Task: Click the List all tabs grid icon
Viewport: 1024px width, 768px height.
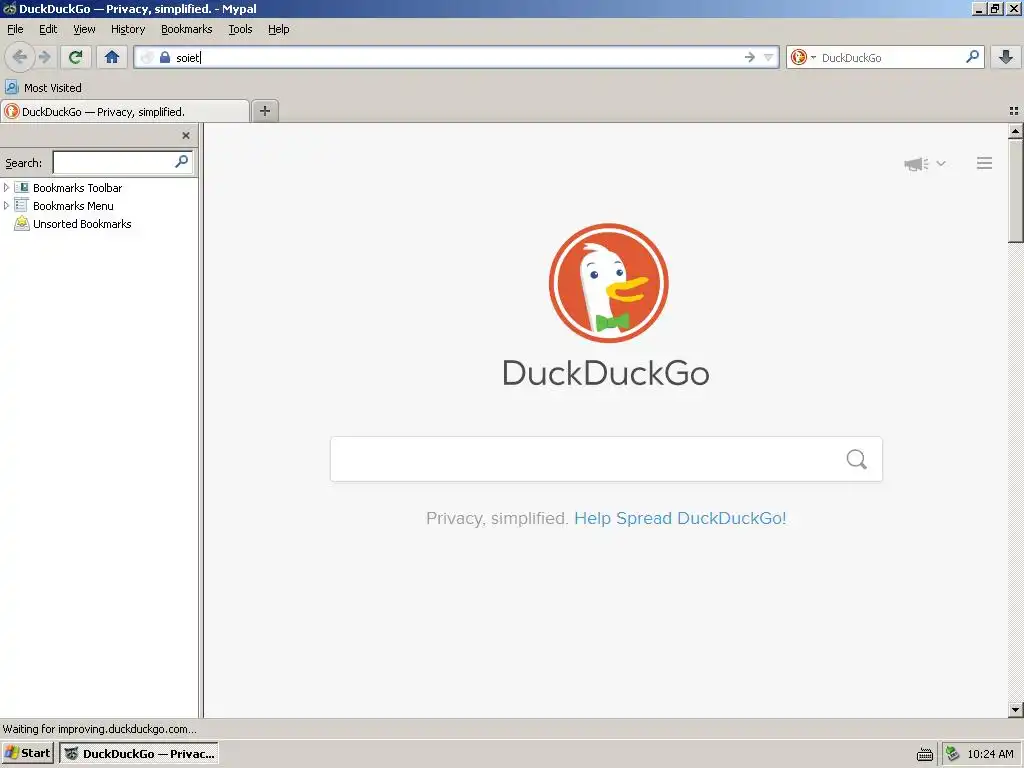Action: (1014, 112)
